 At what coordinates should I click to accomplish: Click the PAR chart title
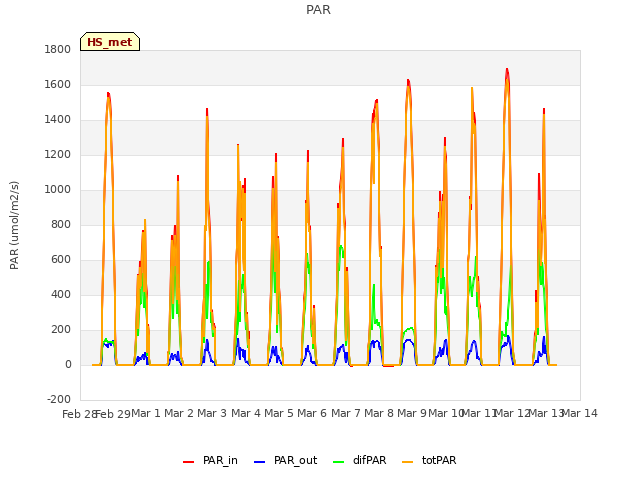318,10
